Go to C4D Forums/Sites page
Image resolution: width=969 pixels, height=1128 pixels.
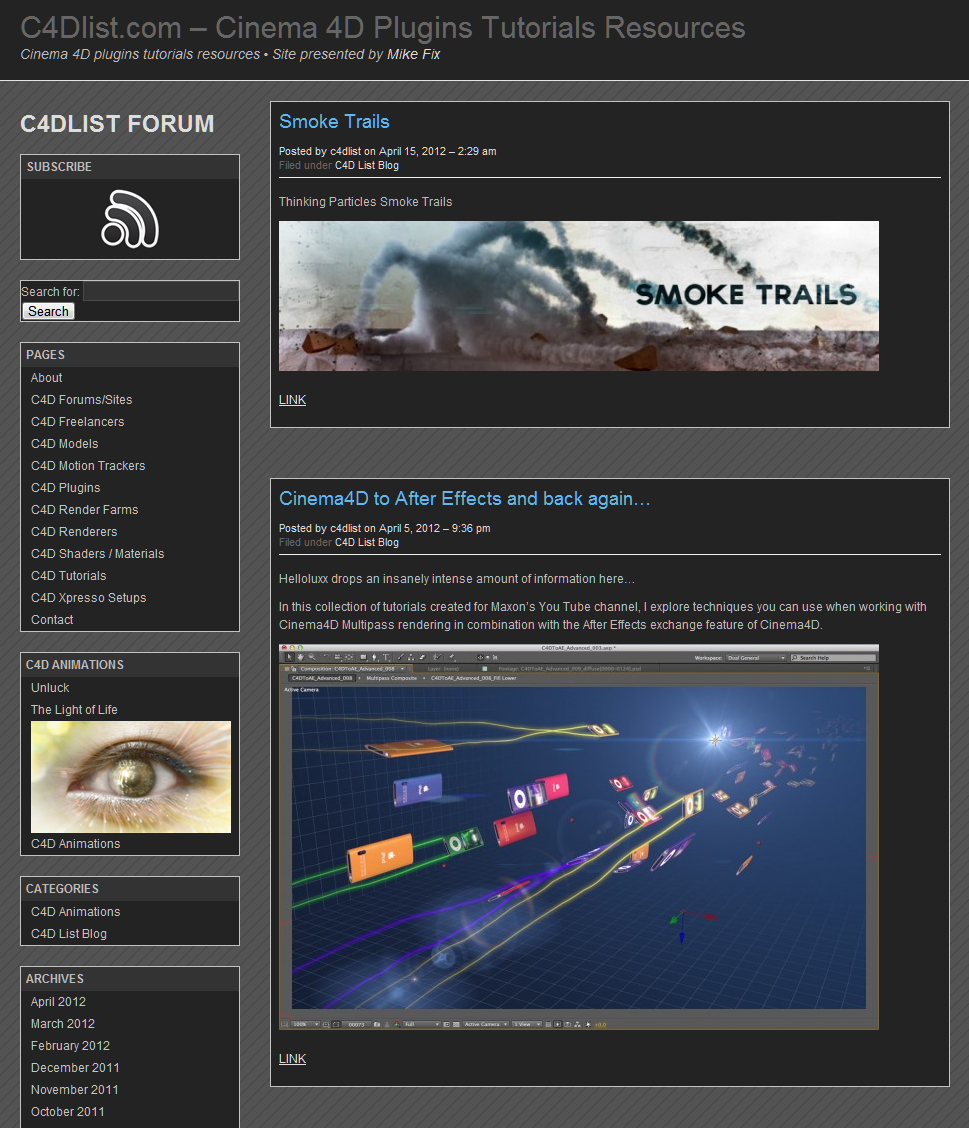click(81, 400)
